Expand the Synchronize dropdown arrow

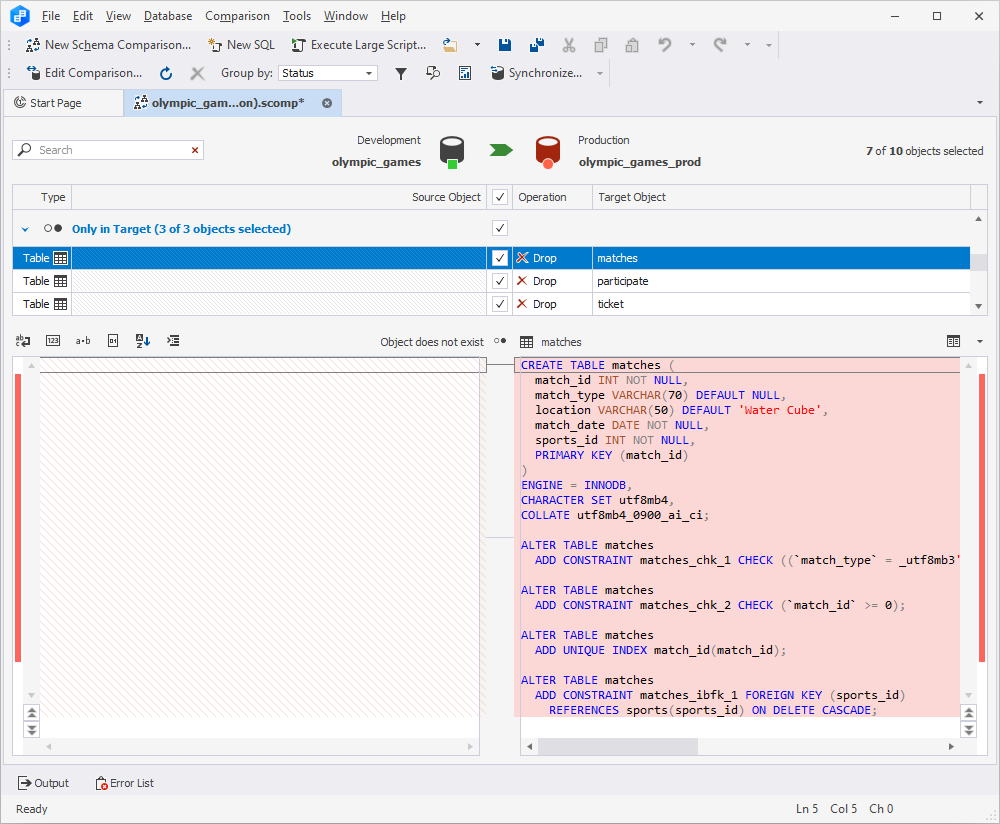pyautogui.click(x=599, y=73)
